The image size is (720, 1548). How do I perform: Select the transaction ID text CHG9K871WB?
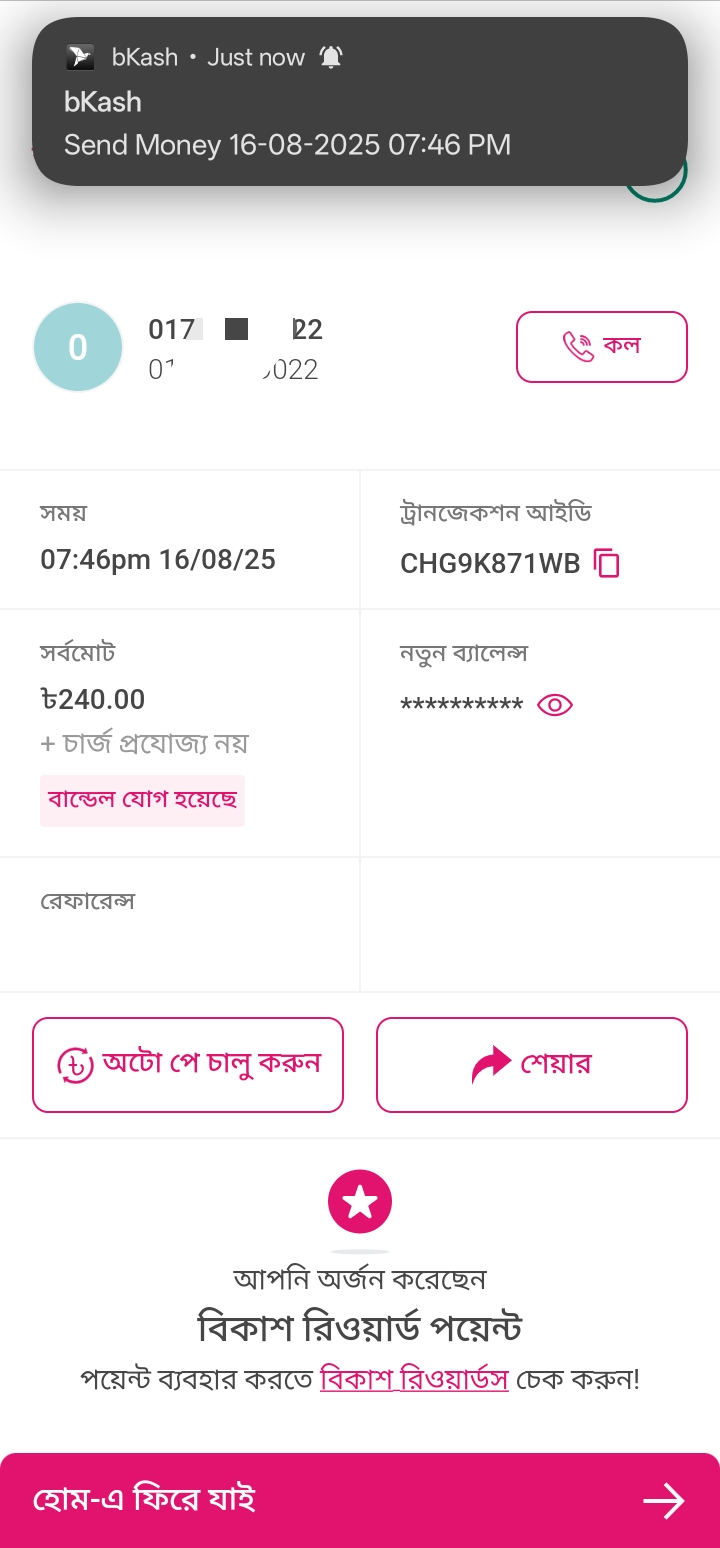pyautogui.click(x=490, y=564)
